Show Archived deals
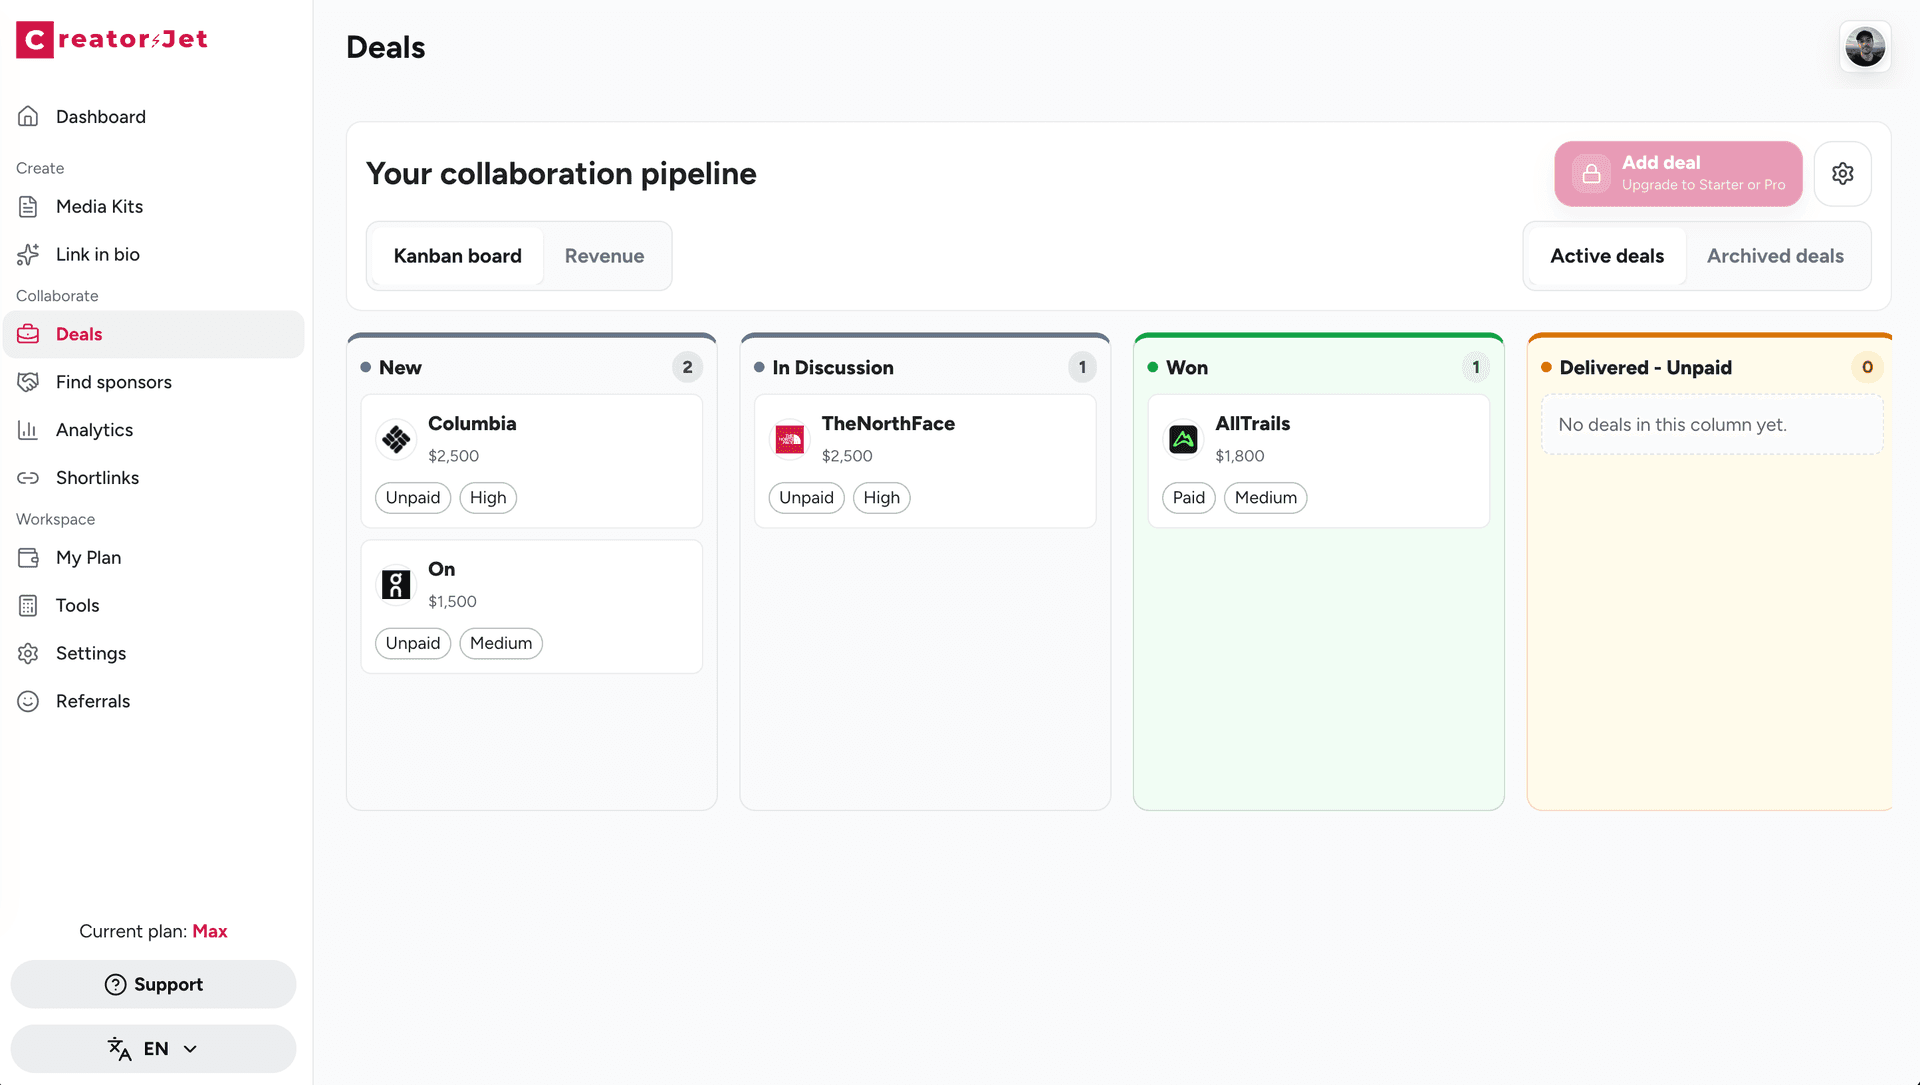The width and height of the screenshot is (1920, 1085). [x=1775, y=256]
